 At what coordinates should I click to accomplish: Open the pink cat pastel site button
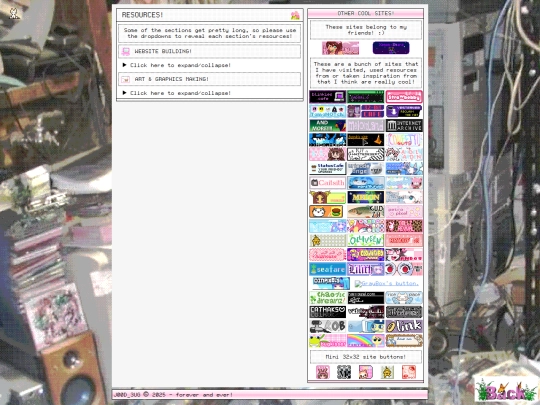pos(404,183)
